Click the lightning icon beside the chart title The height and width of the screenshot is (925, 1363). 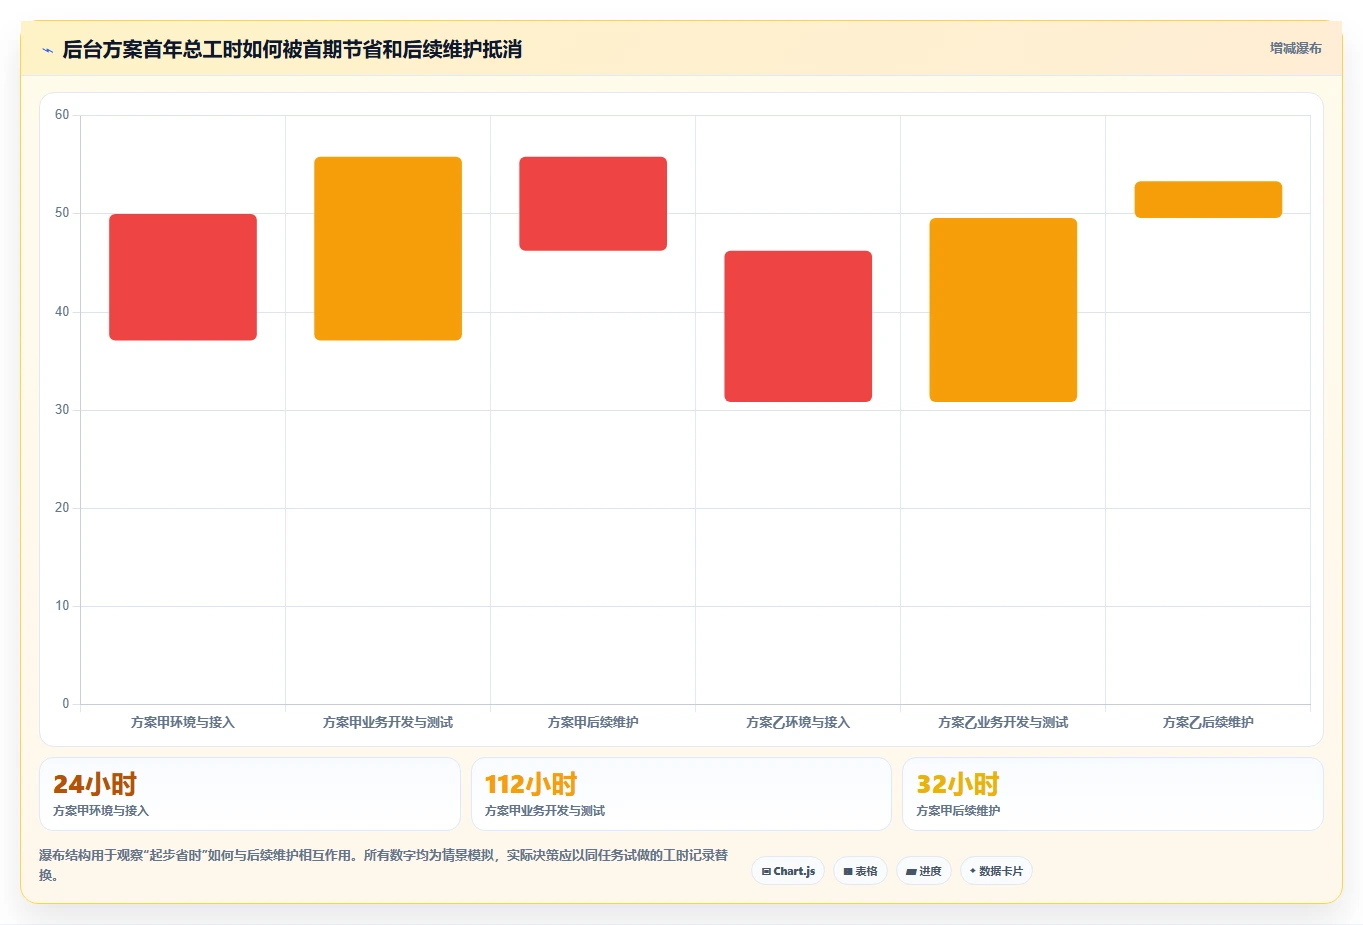(47, 50)
